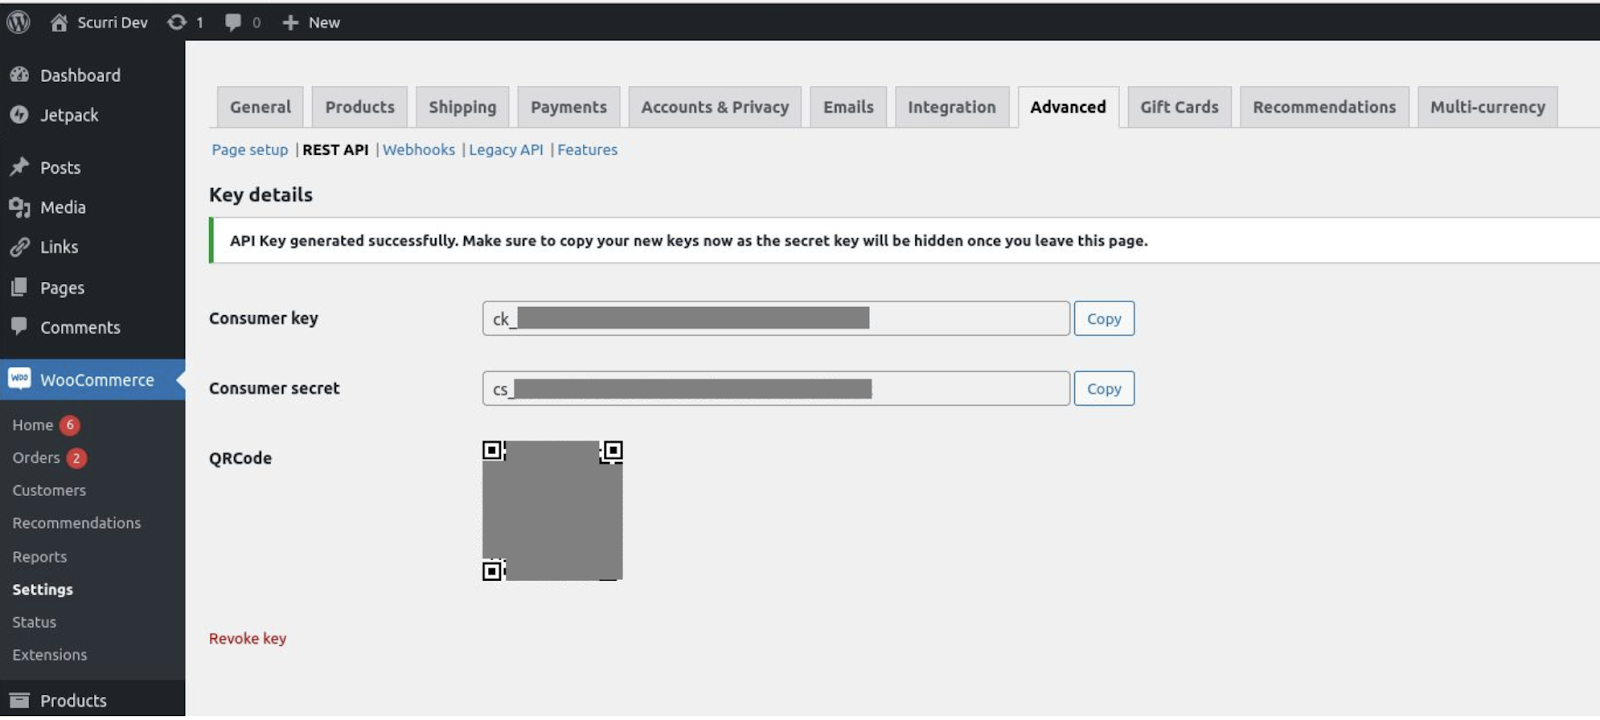Copy the Consumer key

coord(1104,319)
